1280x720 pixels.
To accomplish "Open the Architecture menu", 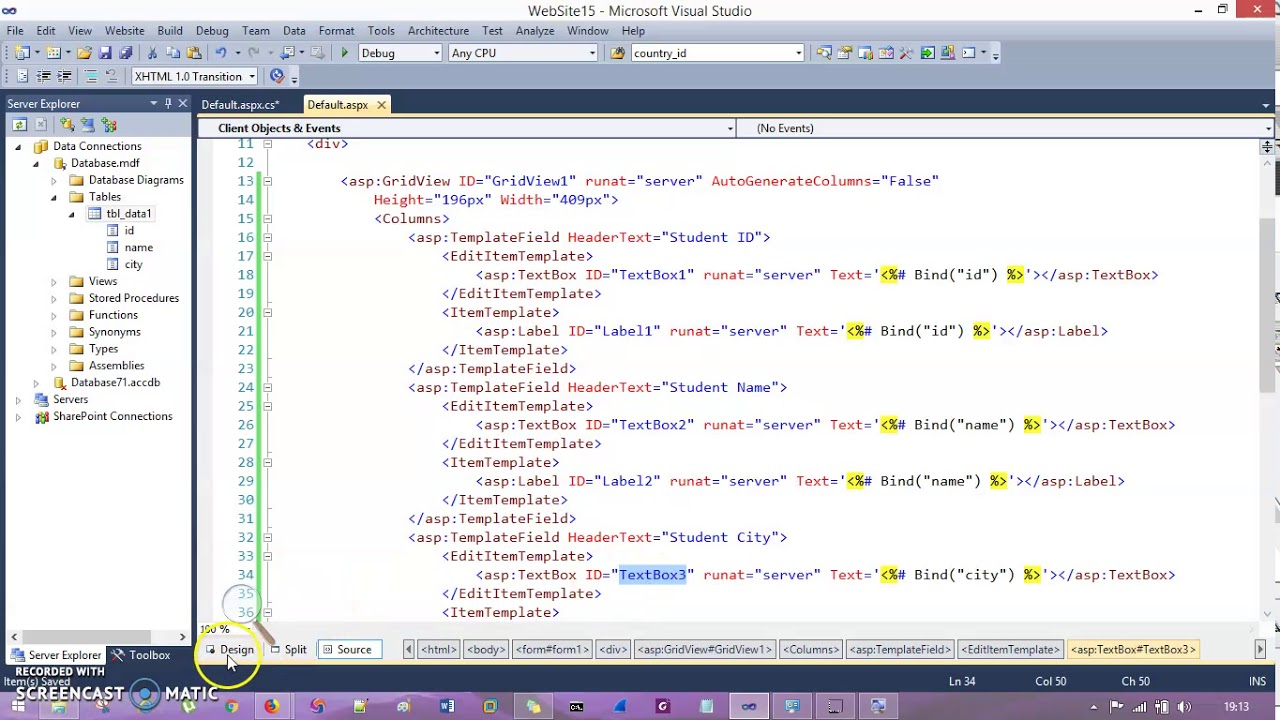I will [438, 31].
